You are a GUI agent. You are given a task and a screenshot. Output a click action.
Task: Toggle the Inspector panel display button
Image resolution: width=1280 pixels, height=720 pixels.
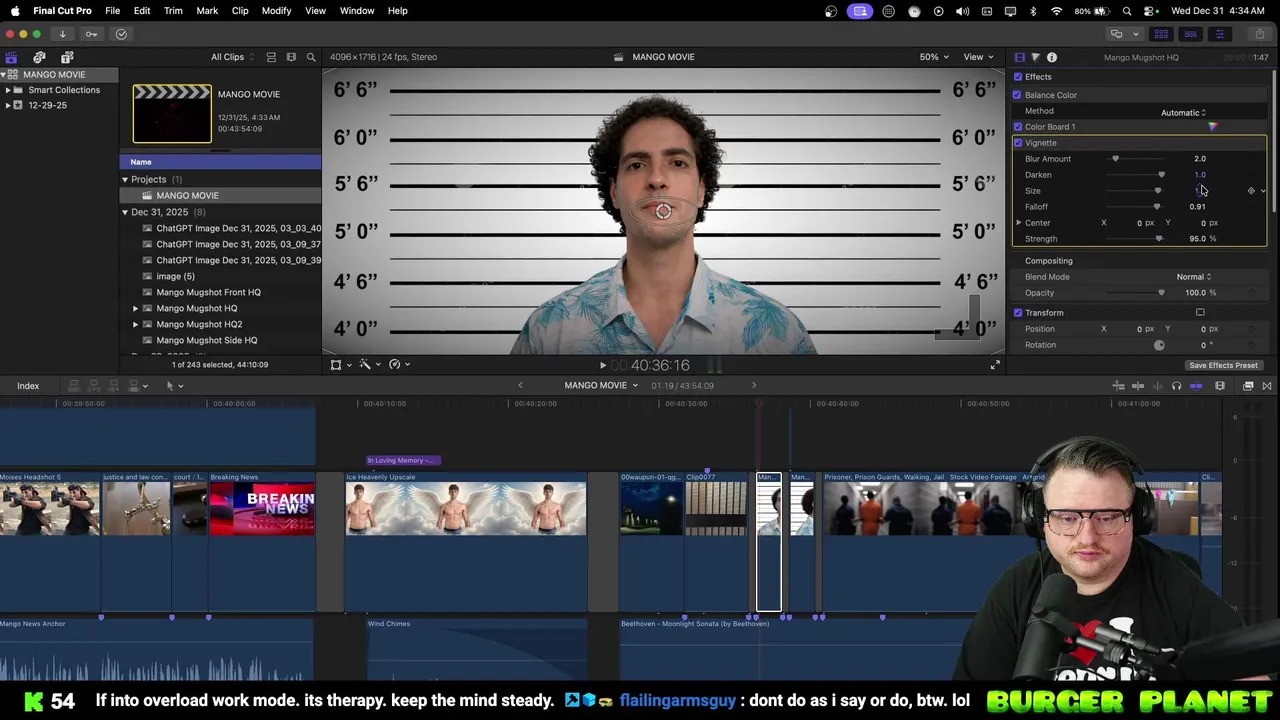point(1219,34)
